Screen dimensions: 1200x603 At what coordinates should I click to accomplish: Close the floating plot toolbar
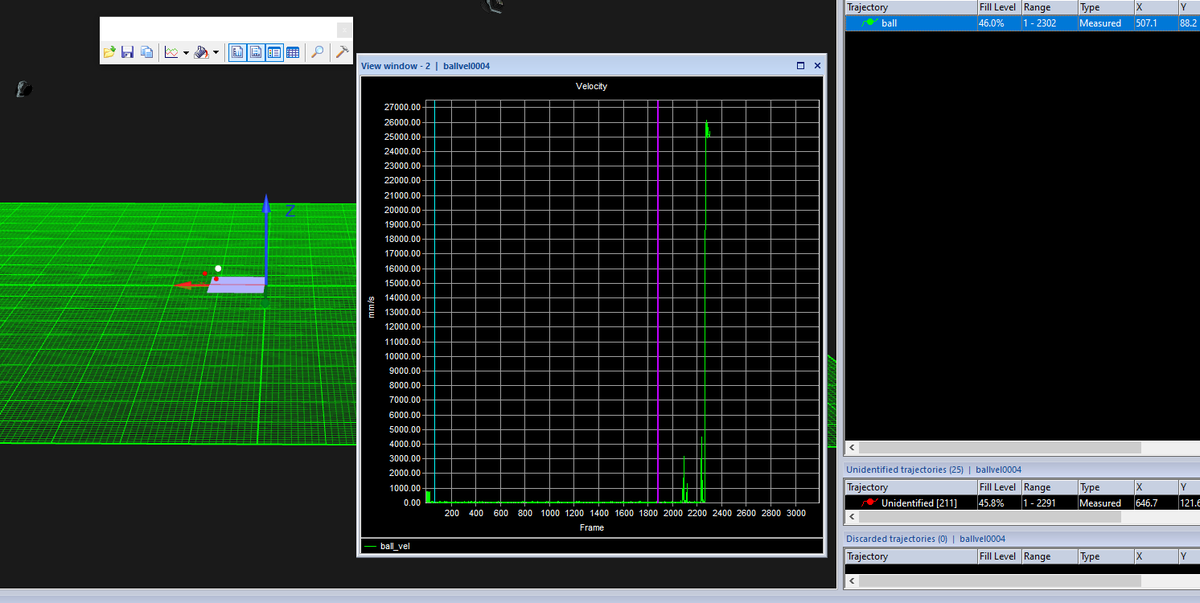click(344, 30)
